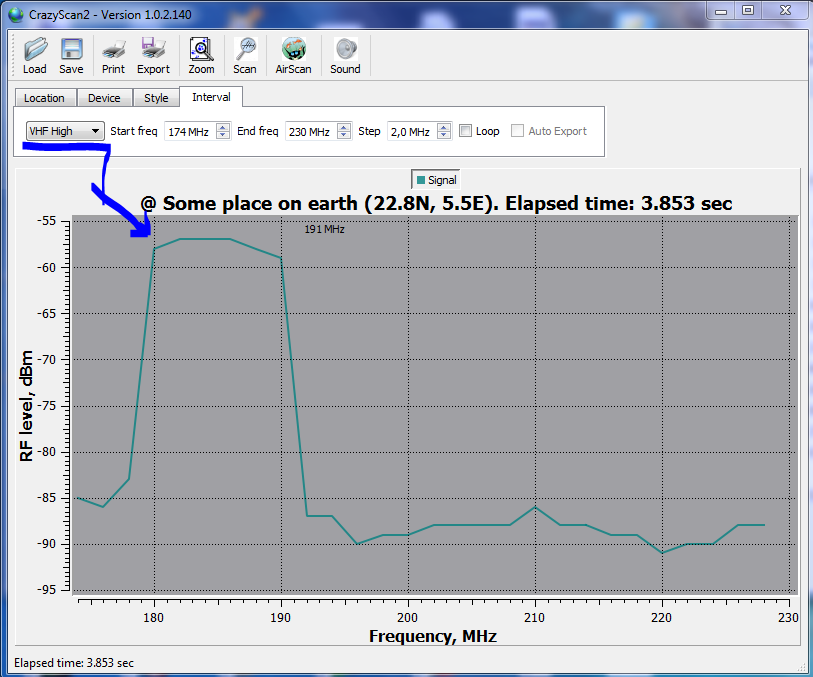Viewport: 813px width, 677px height.
Task: Open the Device tab
Action: (x=104, y=98)
